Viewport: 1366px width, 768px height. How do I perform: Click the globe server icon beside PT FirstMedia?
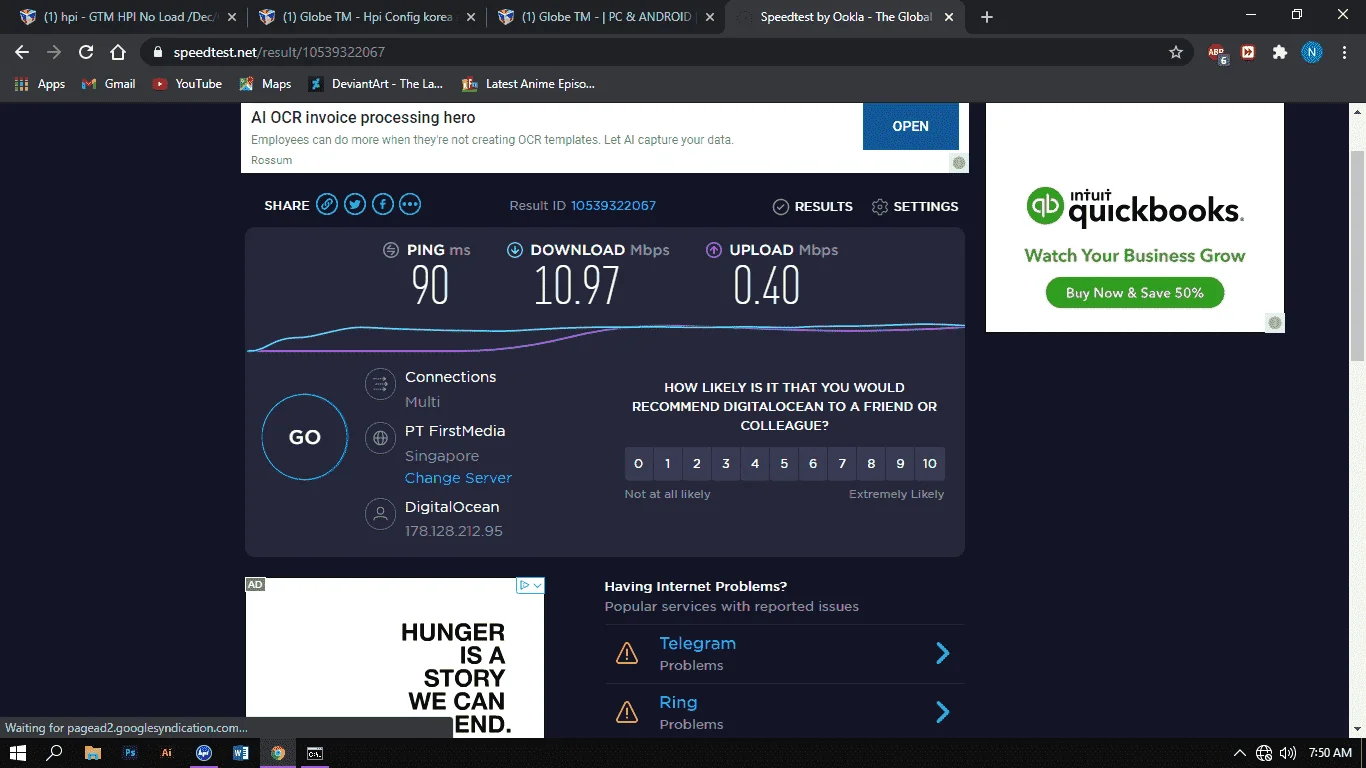point(380,438)
